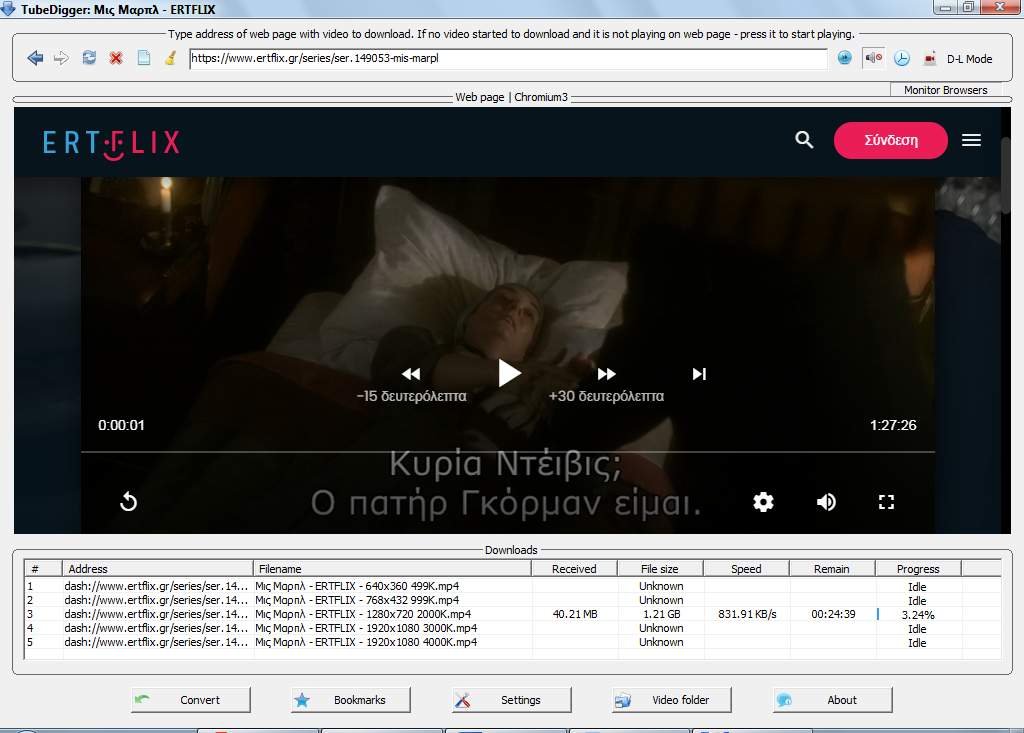The image size is (1024, 733).
Task: Rewind 15 seconds in the video
Action: [411, 374]
